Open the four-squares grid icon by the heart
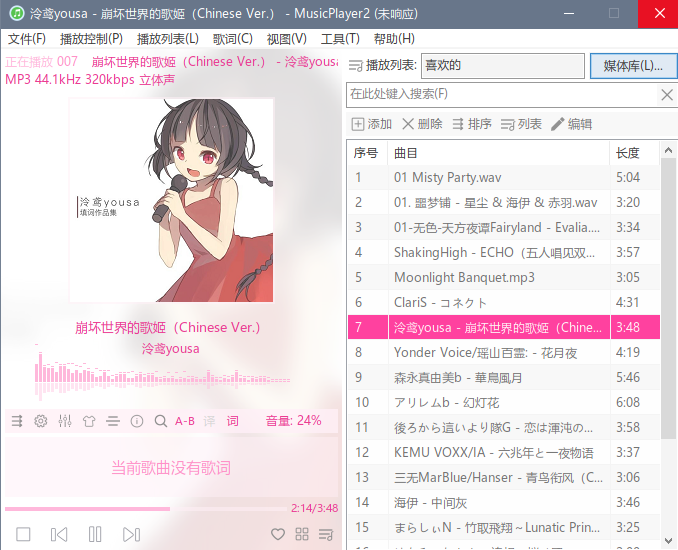Screen dimensions: 678x550 tap(302, 534)
